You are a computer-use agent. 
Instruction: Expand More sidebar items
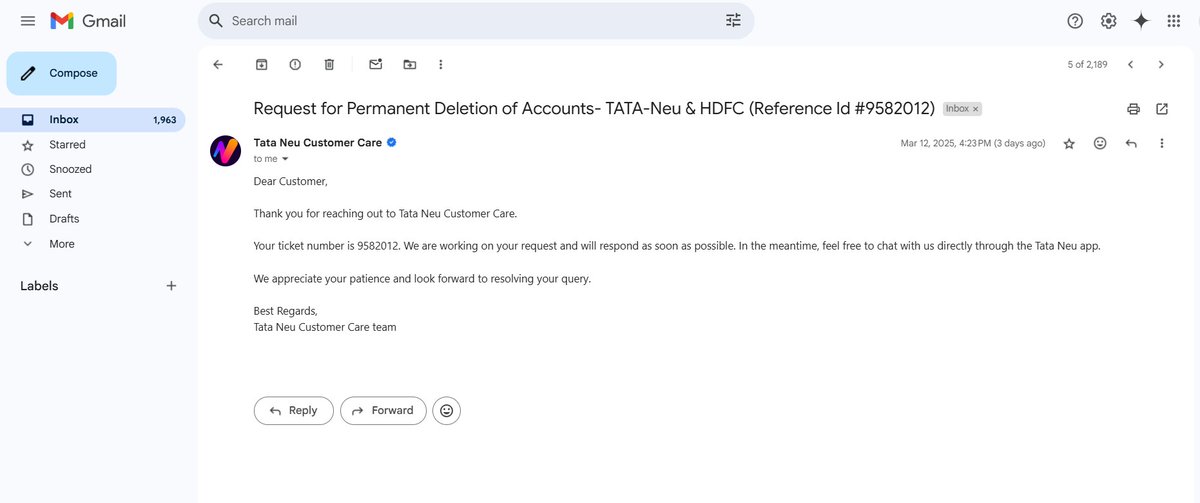[x=92, y=244]
